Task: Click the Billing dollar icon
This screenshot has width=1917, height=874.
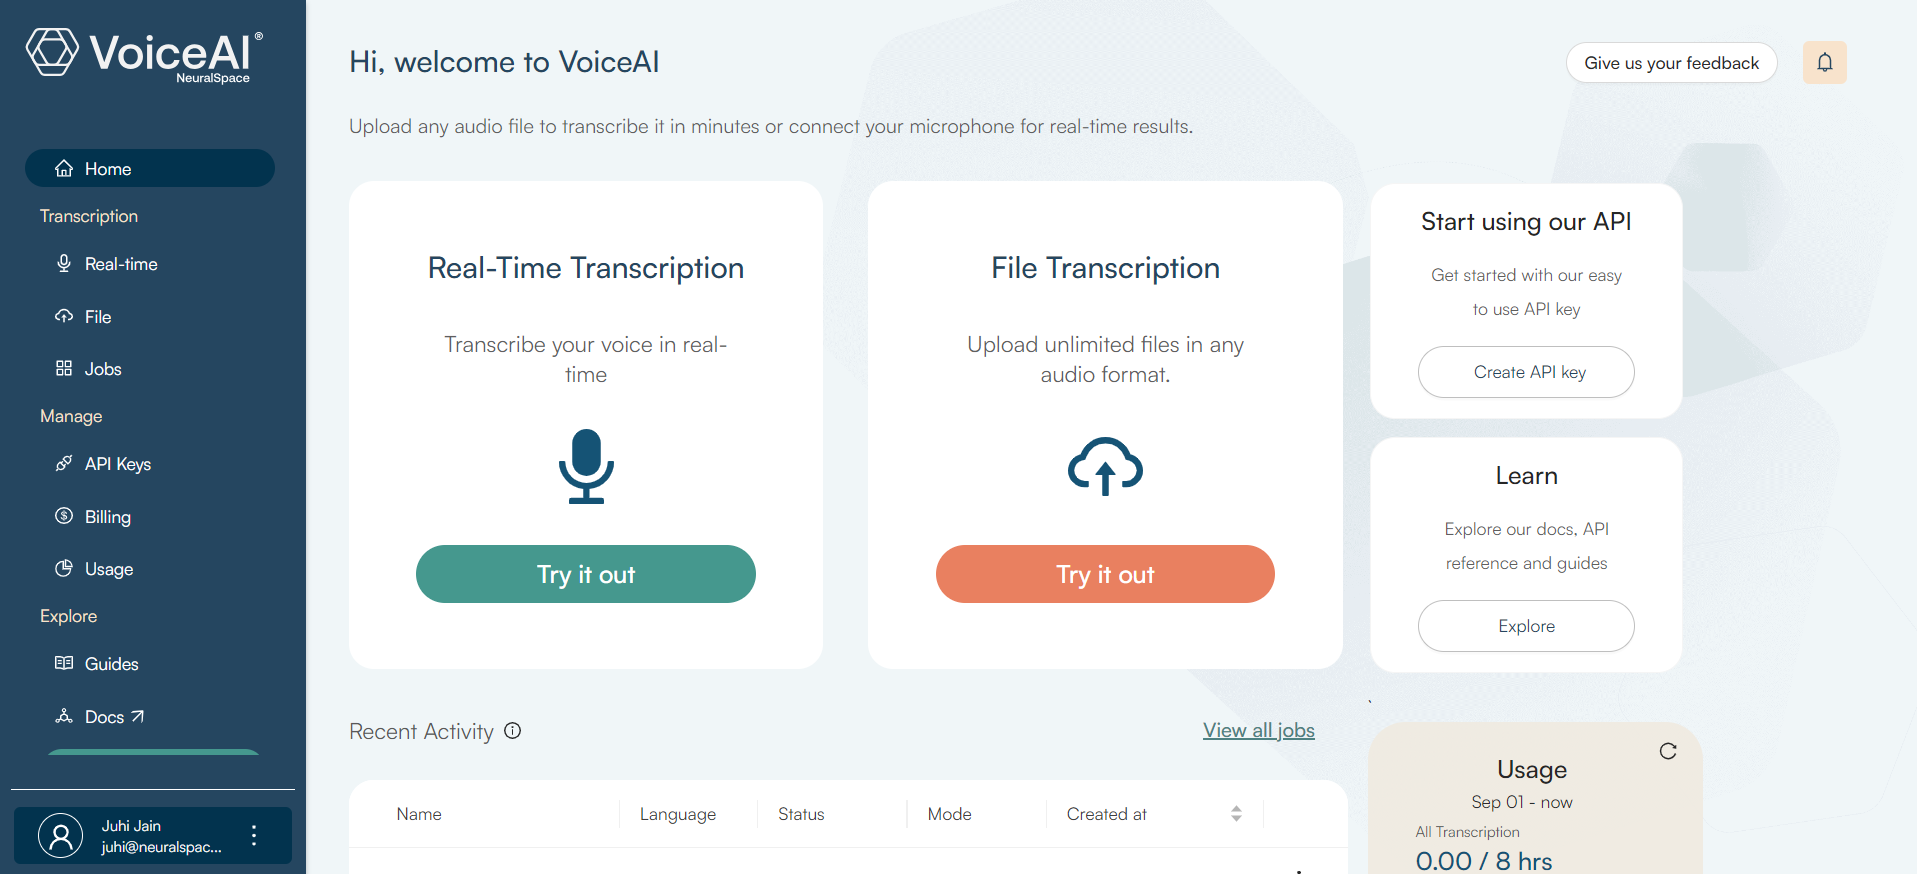Action: (x=64, y=516)
